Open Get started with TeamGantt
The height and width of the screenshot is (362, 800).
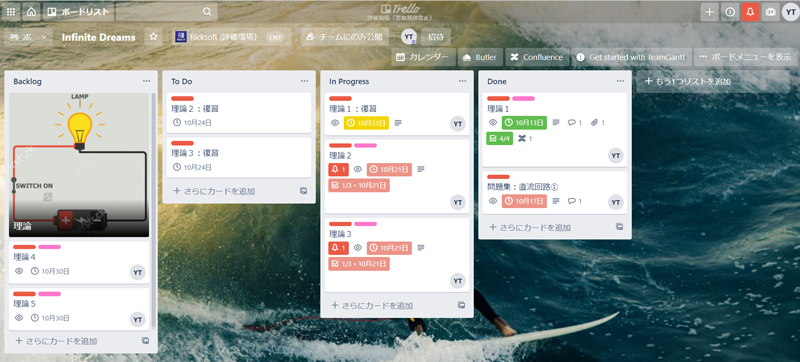coord(631,57)
